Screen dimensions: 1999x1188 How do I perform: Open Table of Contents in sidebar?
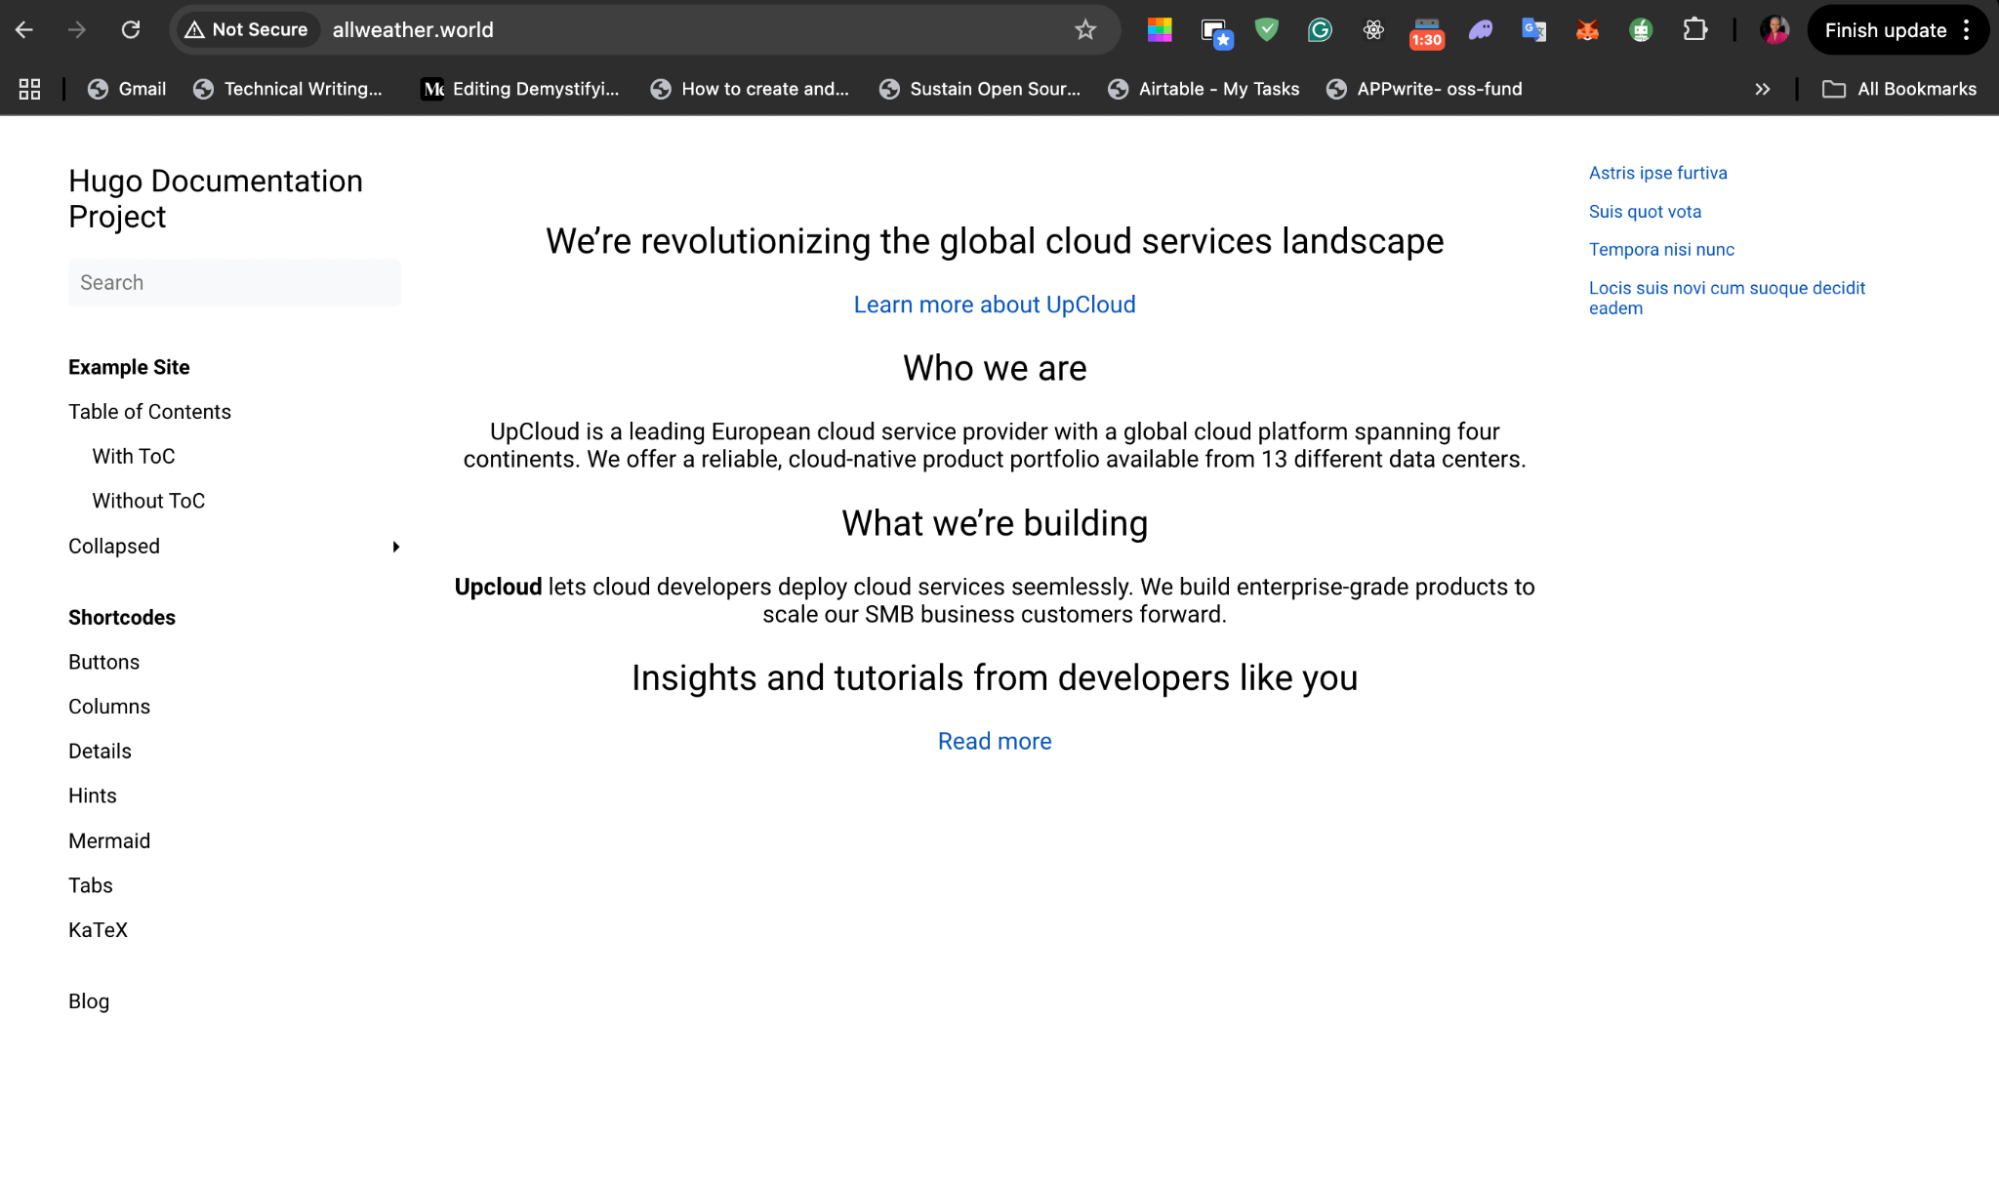click(149, 412)
